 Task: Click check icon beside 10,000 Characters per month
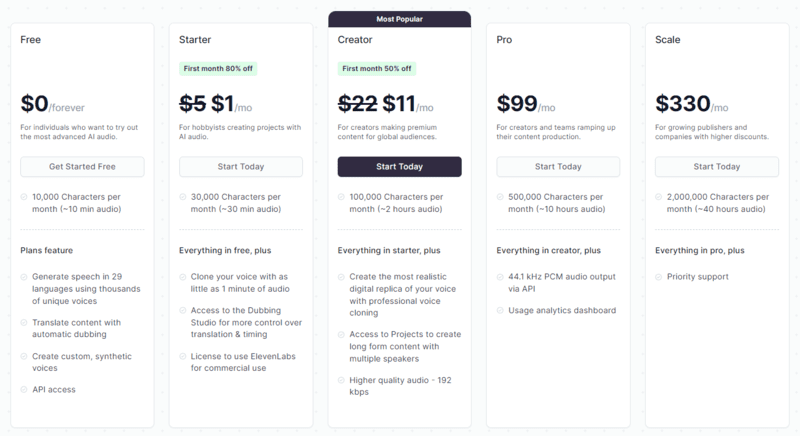tap(24, 197)
